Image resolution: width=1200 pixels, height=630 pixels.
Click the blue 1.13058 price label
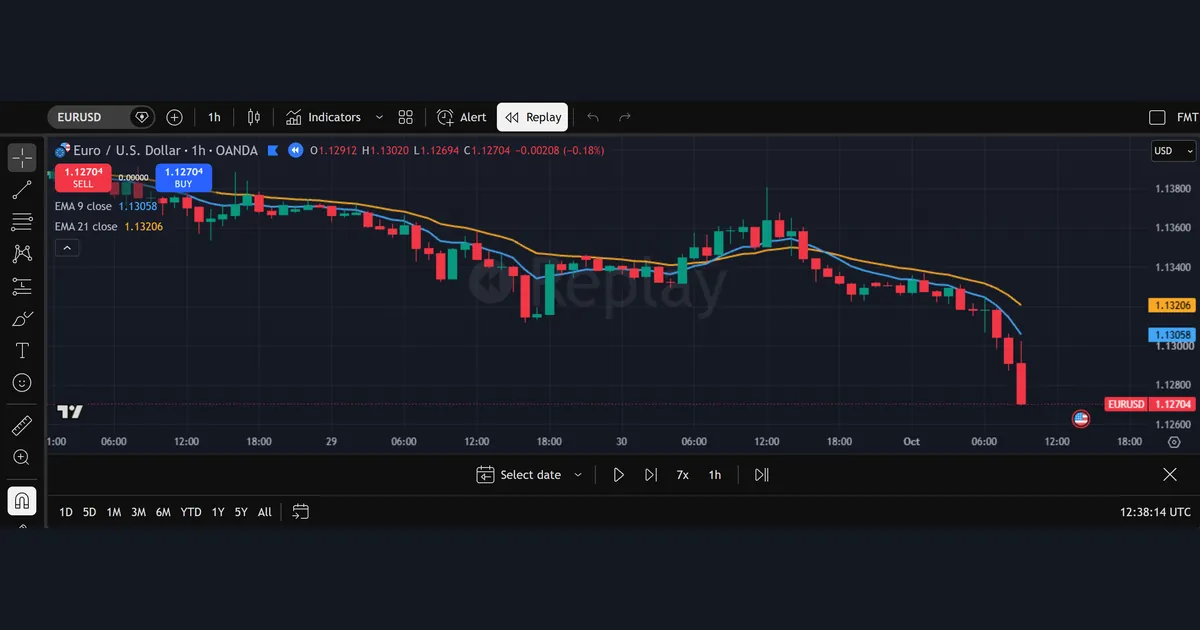point(1172,335)
